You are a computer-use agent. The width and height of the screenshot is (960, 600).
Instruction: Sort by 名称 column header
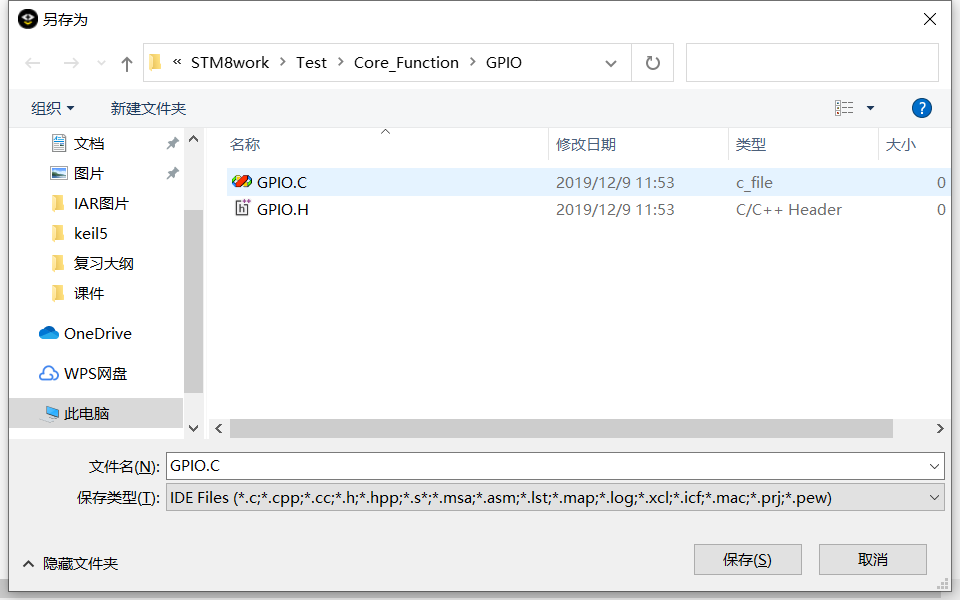point(245,144)
